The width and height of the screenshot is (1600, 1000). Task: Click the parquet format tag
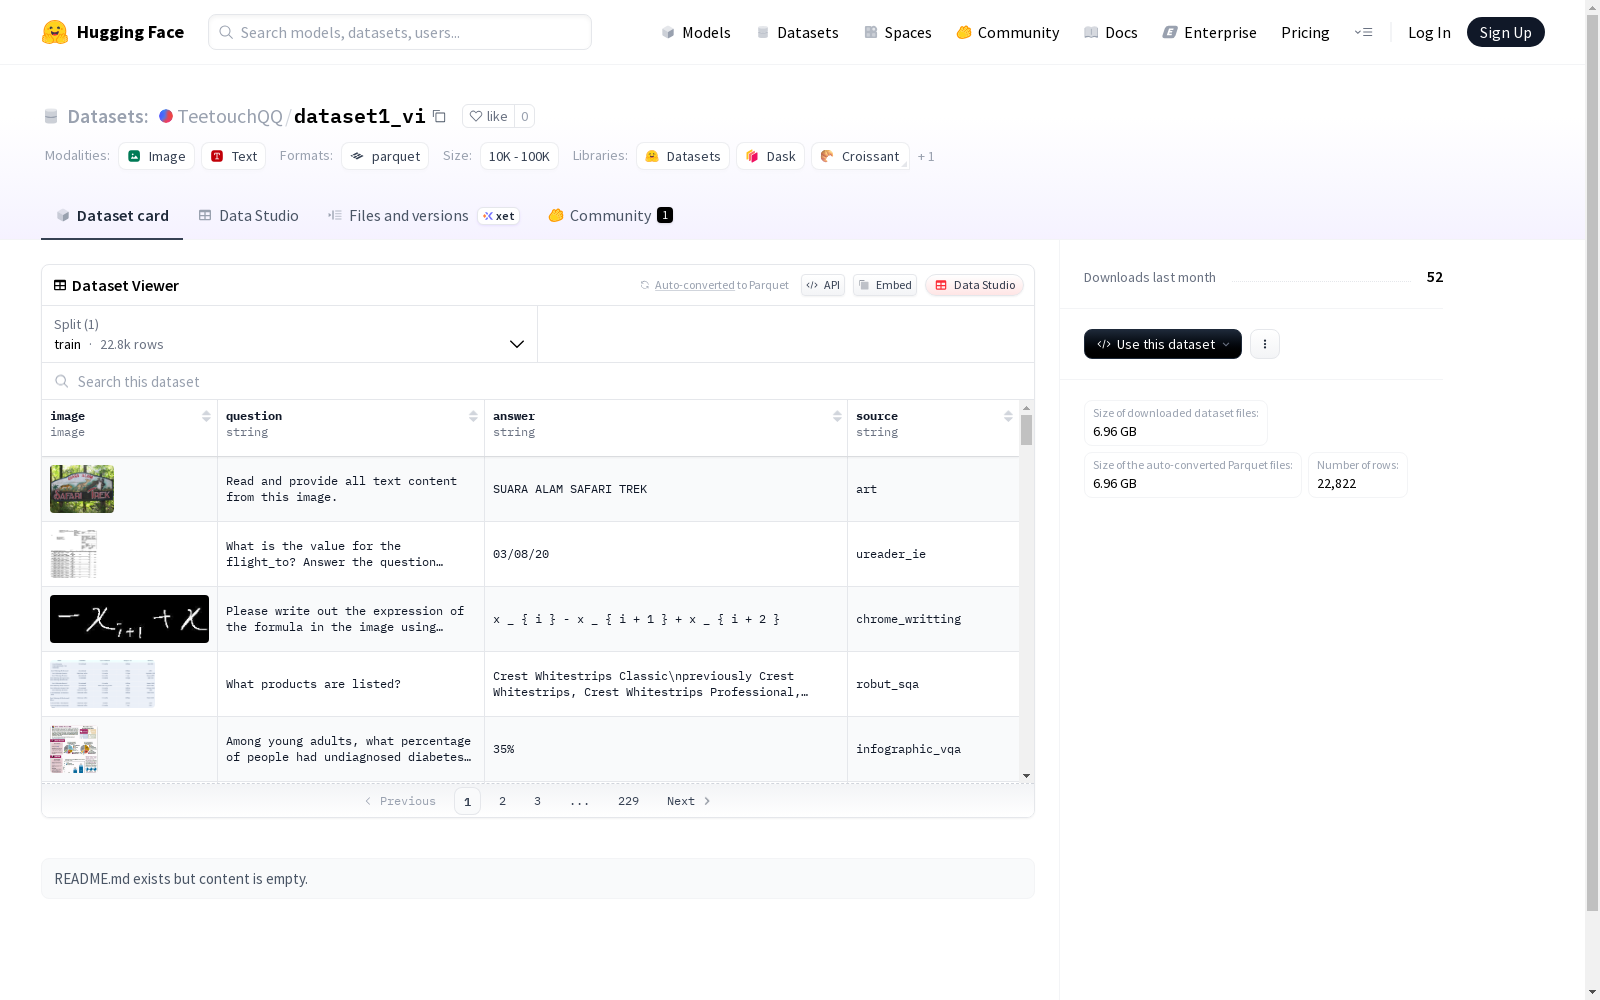click(x=385, y=156)
